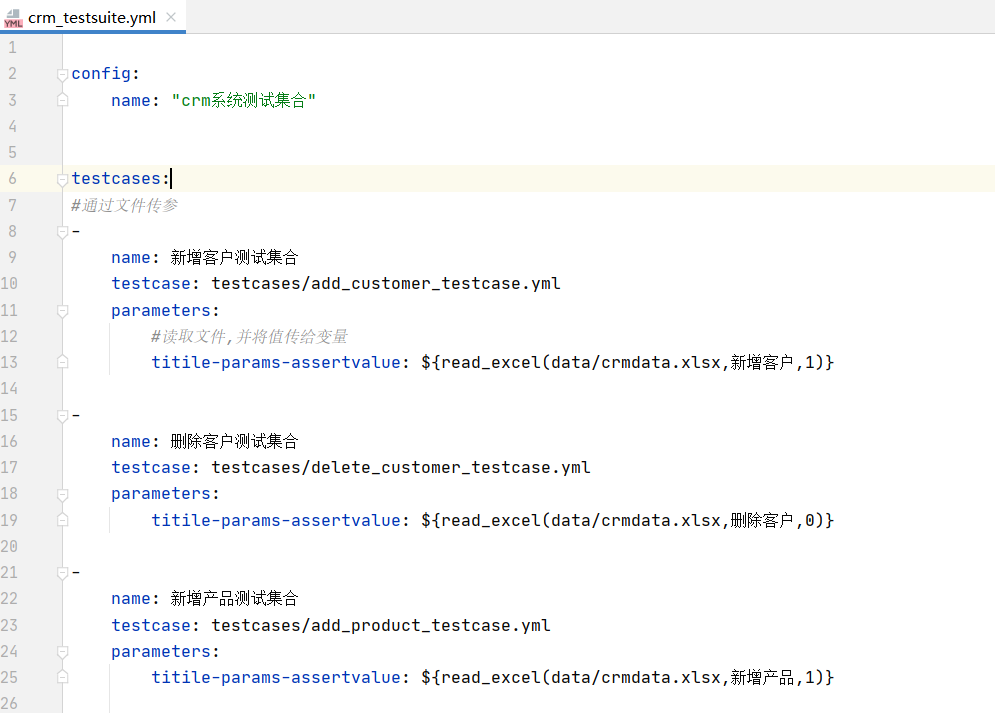The width and height of the screenshot is (995, 713).
Task: Close the crm_testsuite.yml tab
Action: (171, 18)
